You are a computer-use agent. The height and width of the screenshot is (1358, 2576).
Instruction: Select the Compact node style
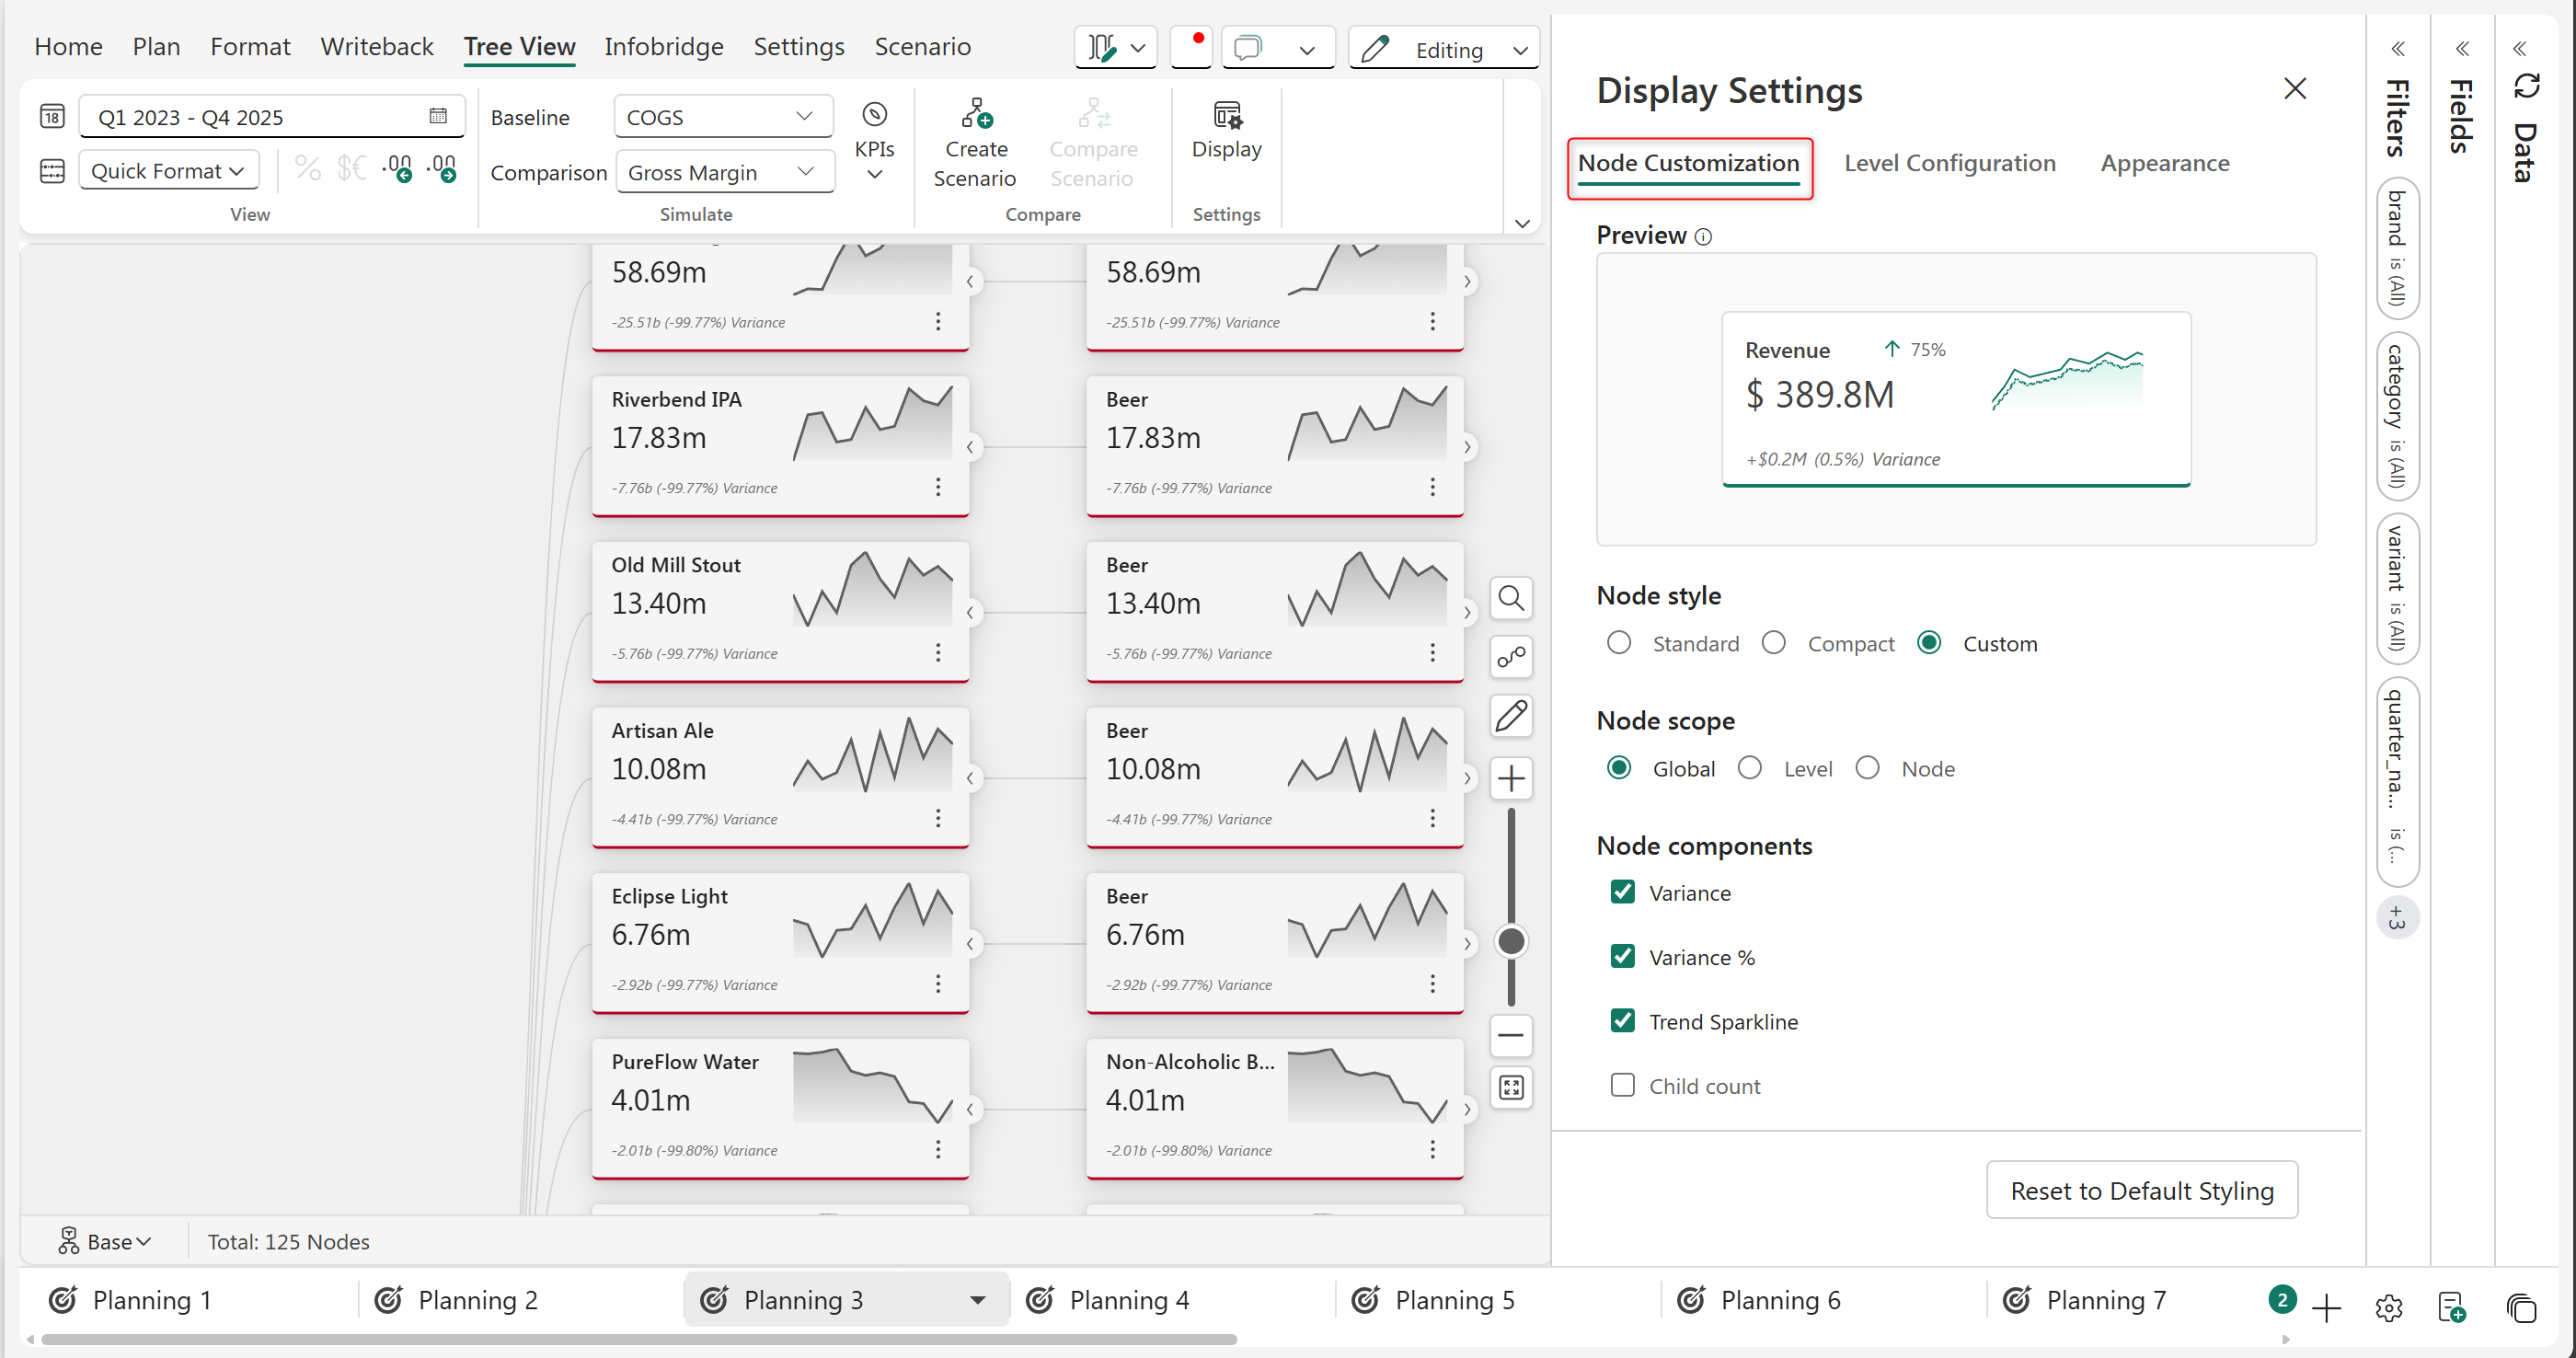pyautogui.click(x=1774, y=643)
